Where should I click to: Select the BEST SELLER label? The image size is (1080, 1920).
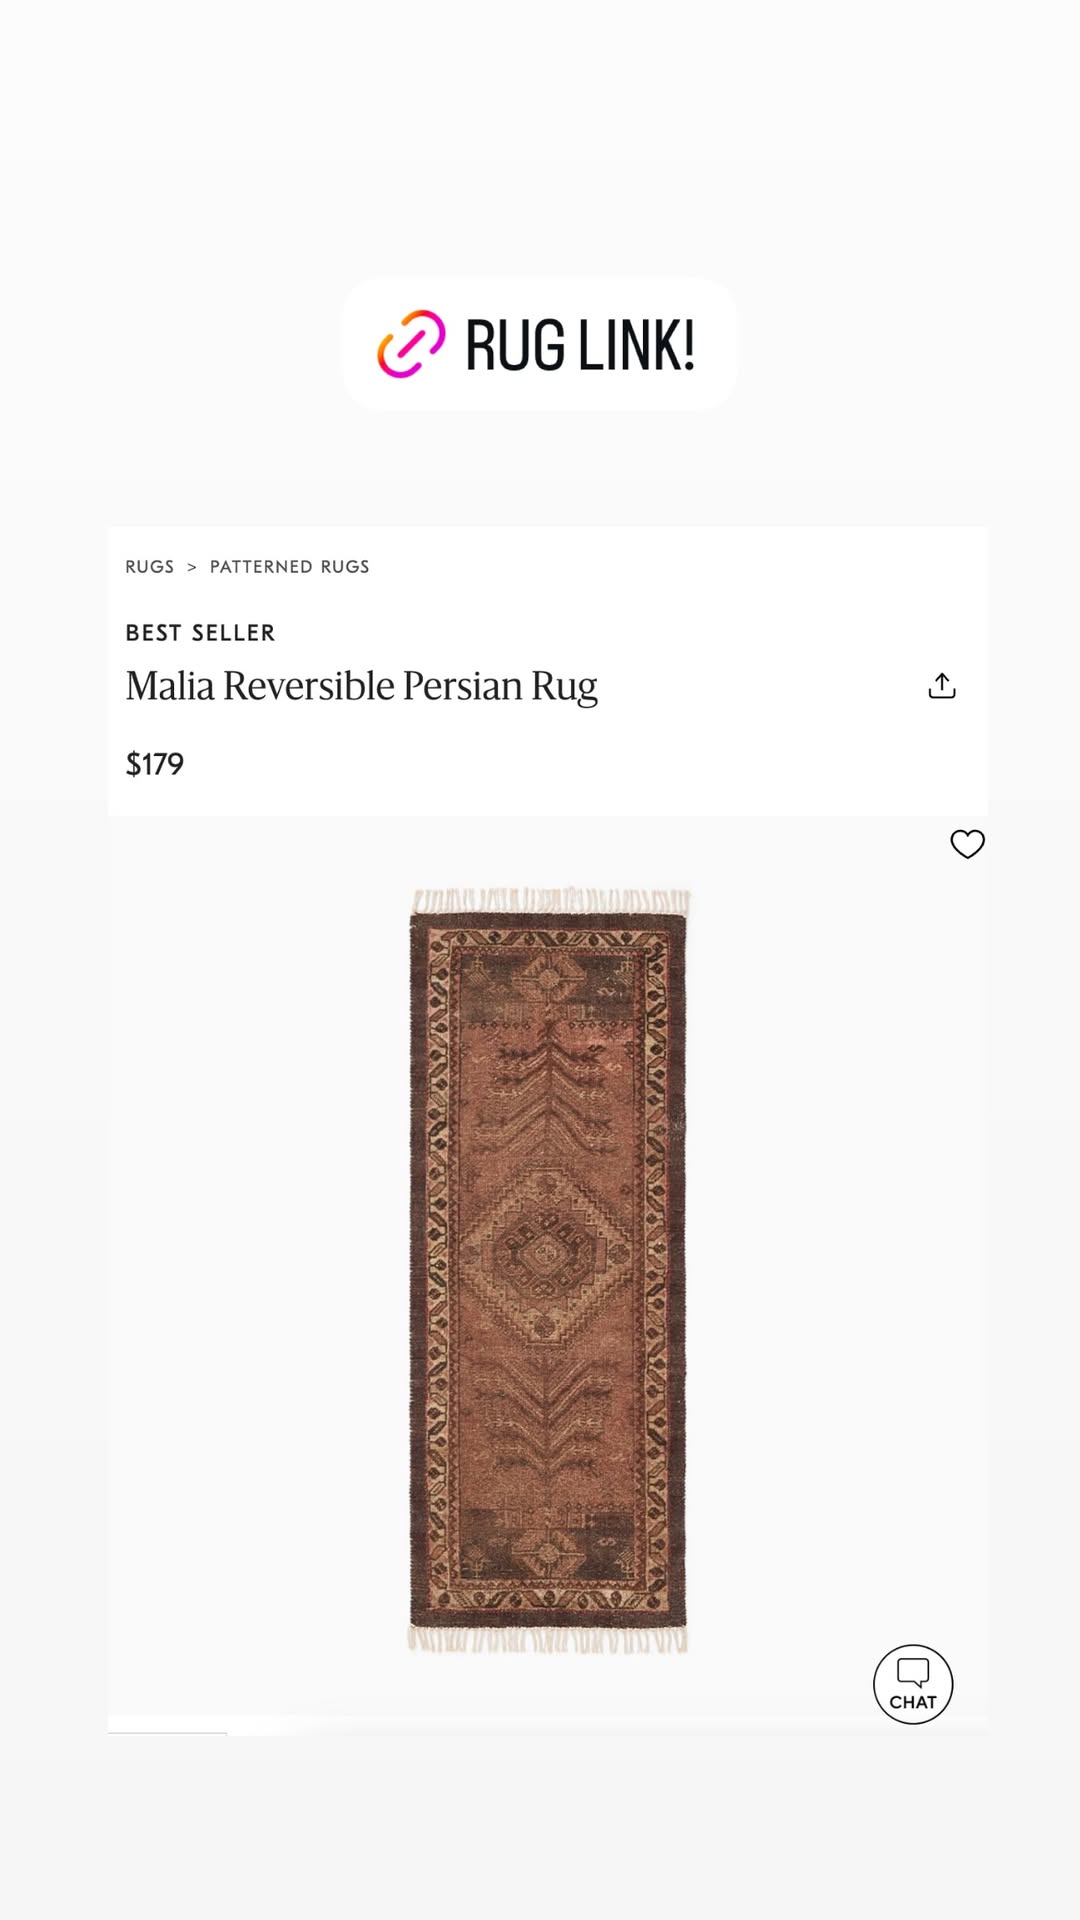pyautogui.click(x=200, y=633)
